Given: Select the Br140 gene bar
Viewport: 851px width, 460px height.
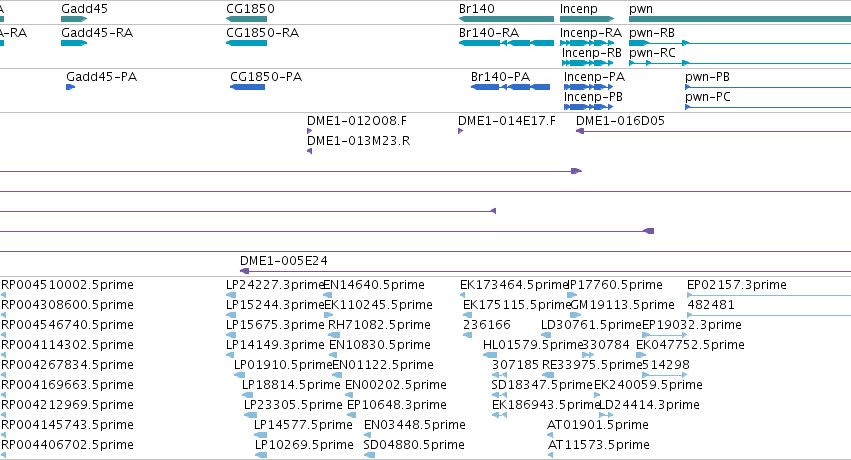Looking at the screenshot, I should [506, 19].
